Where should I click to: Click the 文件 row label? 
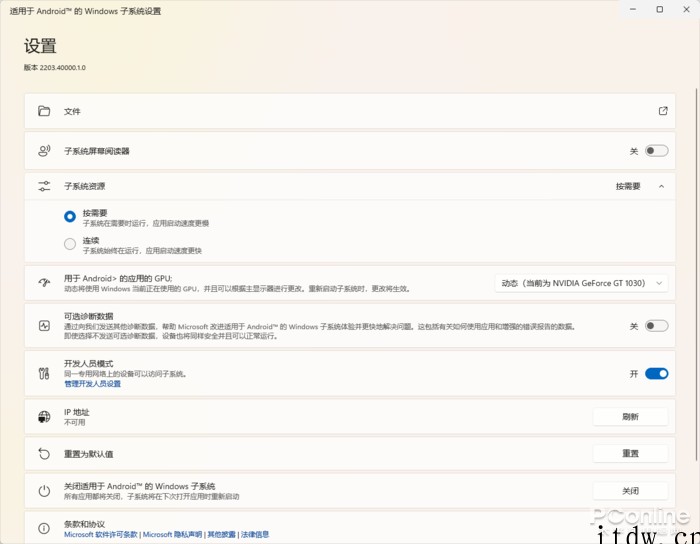pyautogui.click(x=72, y=111)
